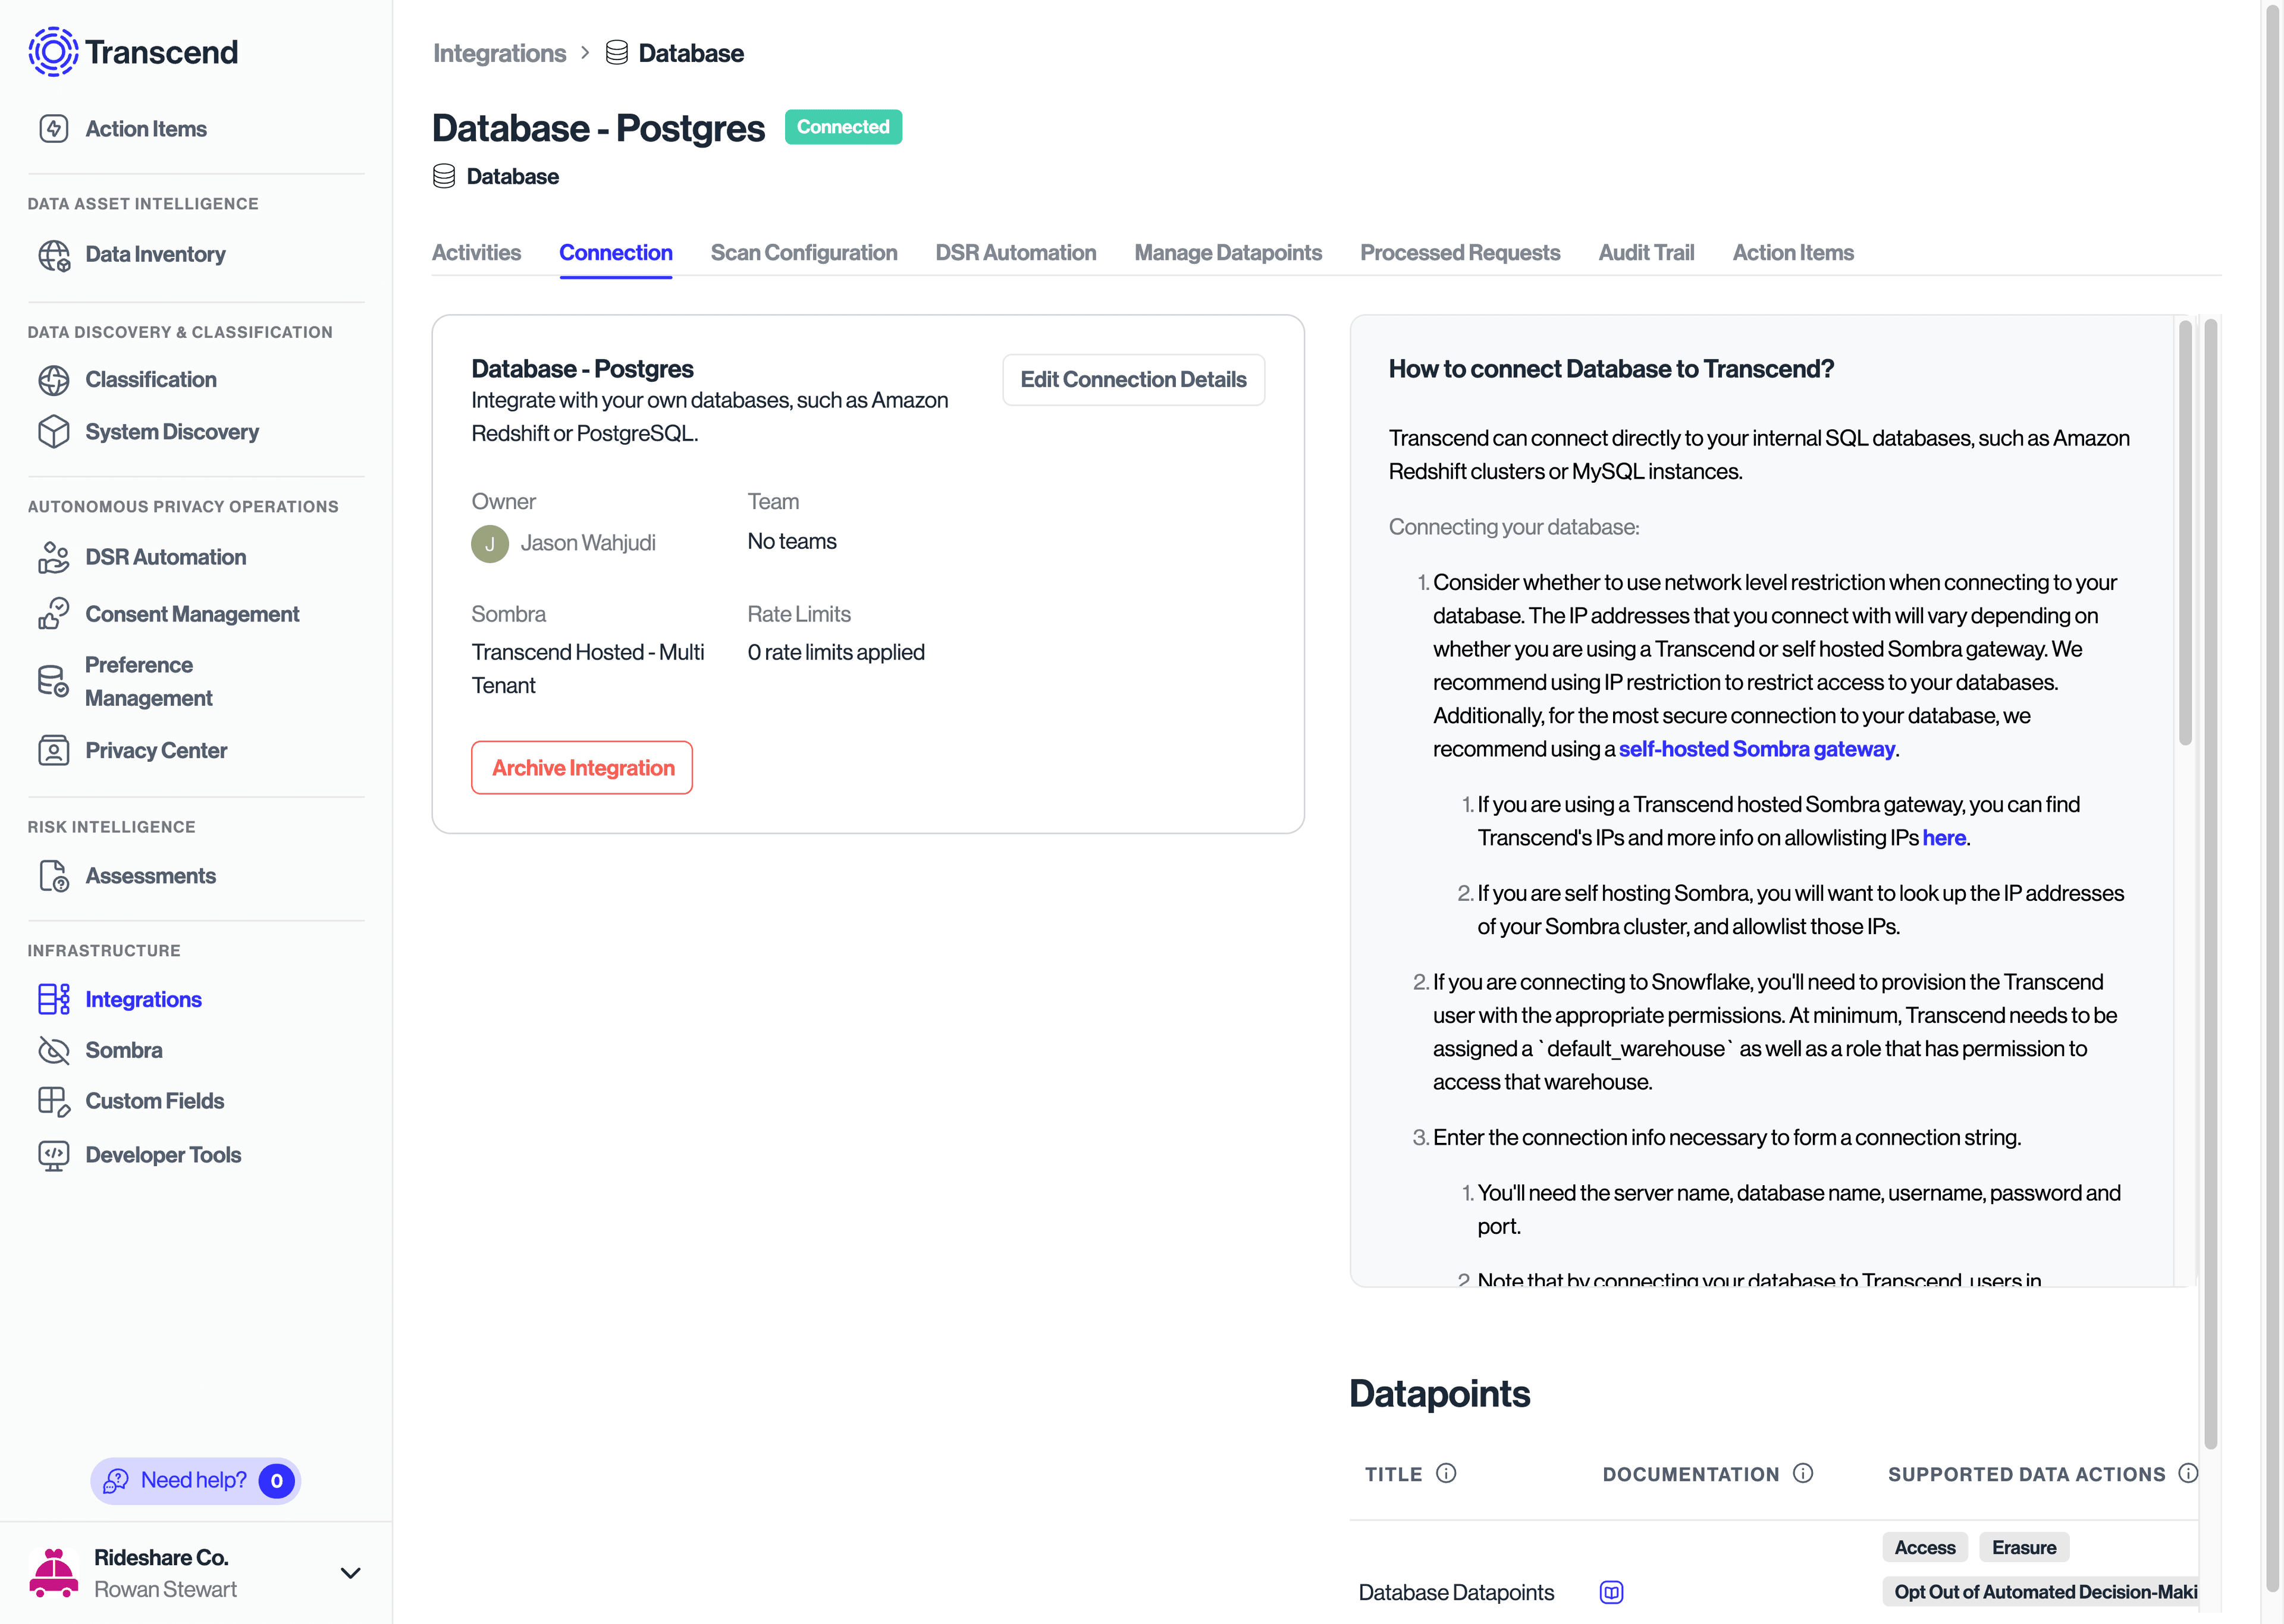This screenshot has height=1624, width=2284.
Task: Open the Audit Trail tab
Action: pyautogui.click(x=1646, y=252)
